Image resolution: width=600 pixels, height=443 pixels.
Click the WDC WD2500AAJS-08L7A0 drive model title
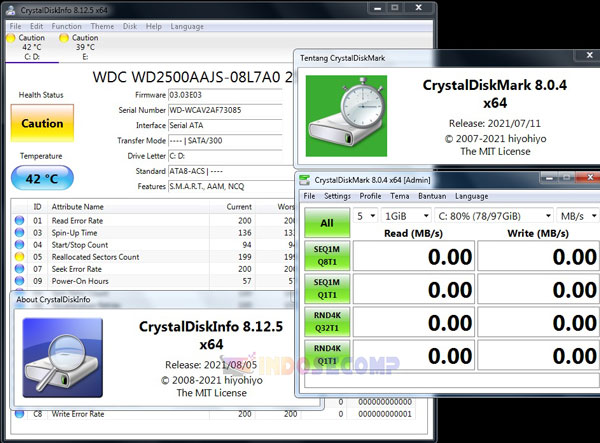[192, 77]
